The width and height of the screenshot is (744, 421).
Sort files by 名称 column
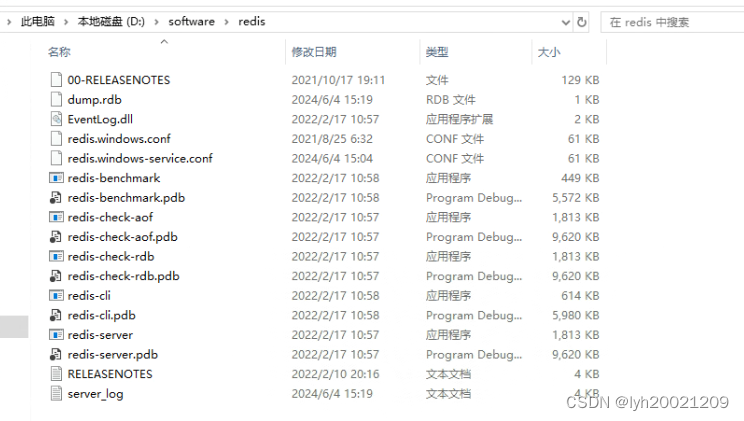pyautogui.click(x=59, y=52)
